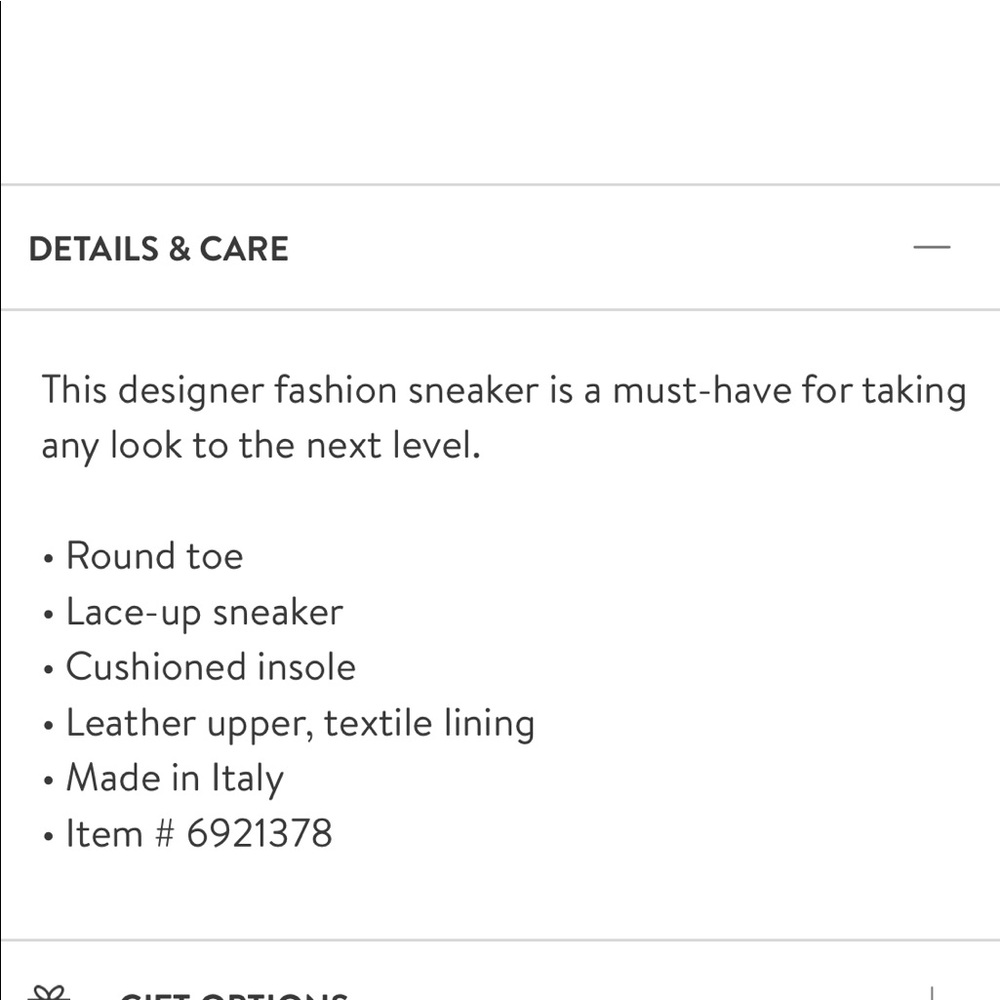This screenshot has height=1000, width=1000.
Task: Click the phrase 'next level' in description
Action: [393, 445]
